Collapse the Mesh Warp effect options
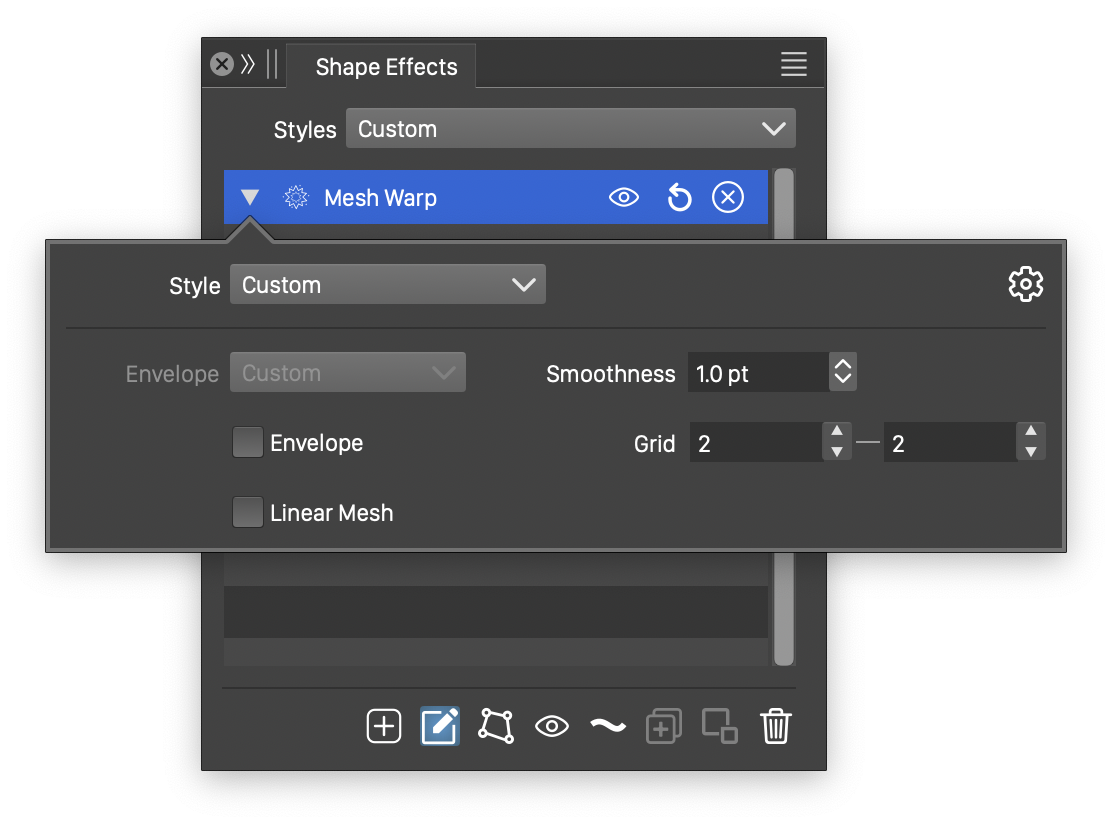This screenshot has height=824, width=1112. [x=250, y=198]
